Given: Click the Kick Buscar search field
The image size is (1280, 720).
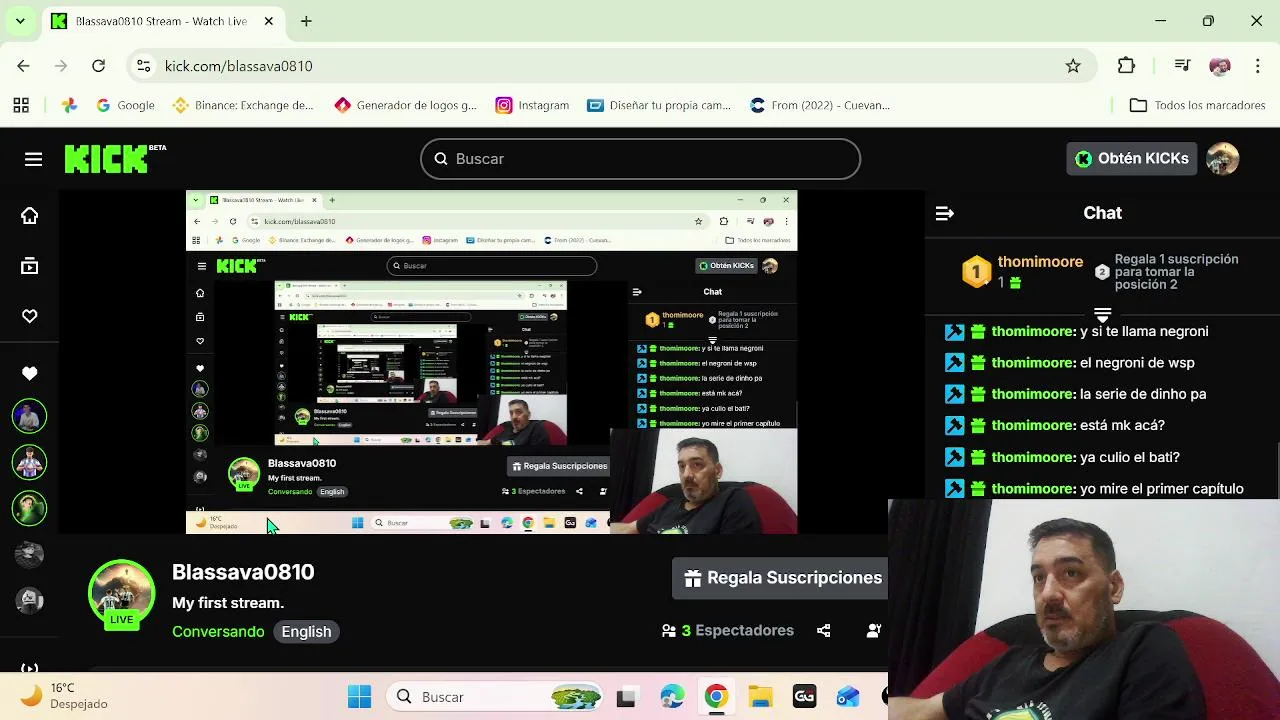Looking at the screenshot, I should coord(640,159).
